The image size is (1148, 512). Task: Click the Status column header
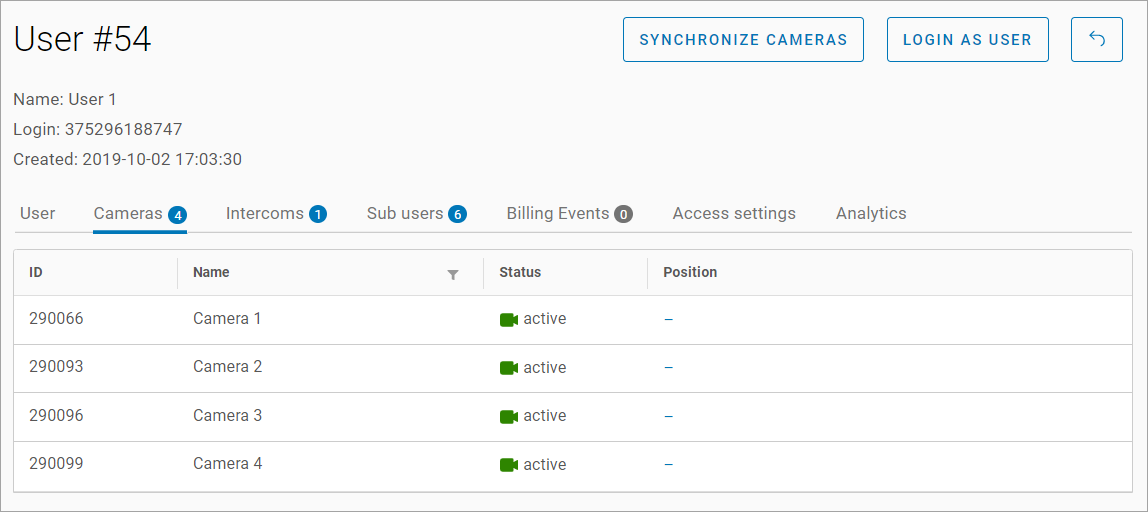tap(520, 272)
